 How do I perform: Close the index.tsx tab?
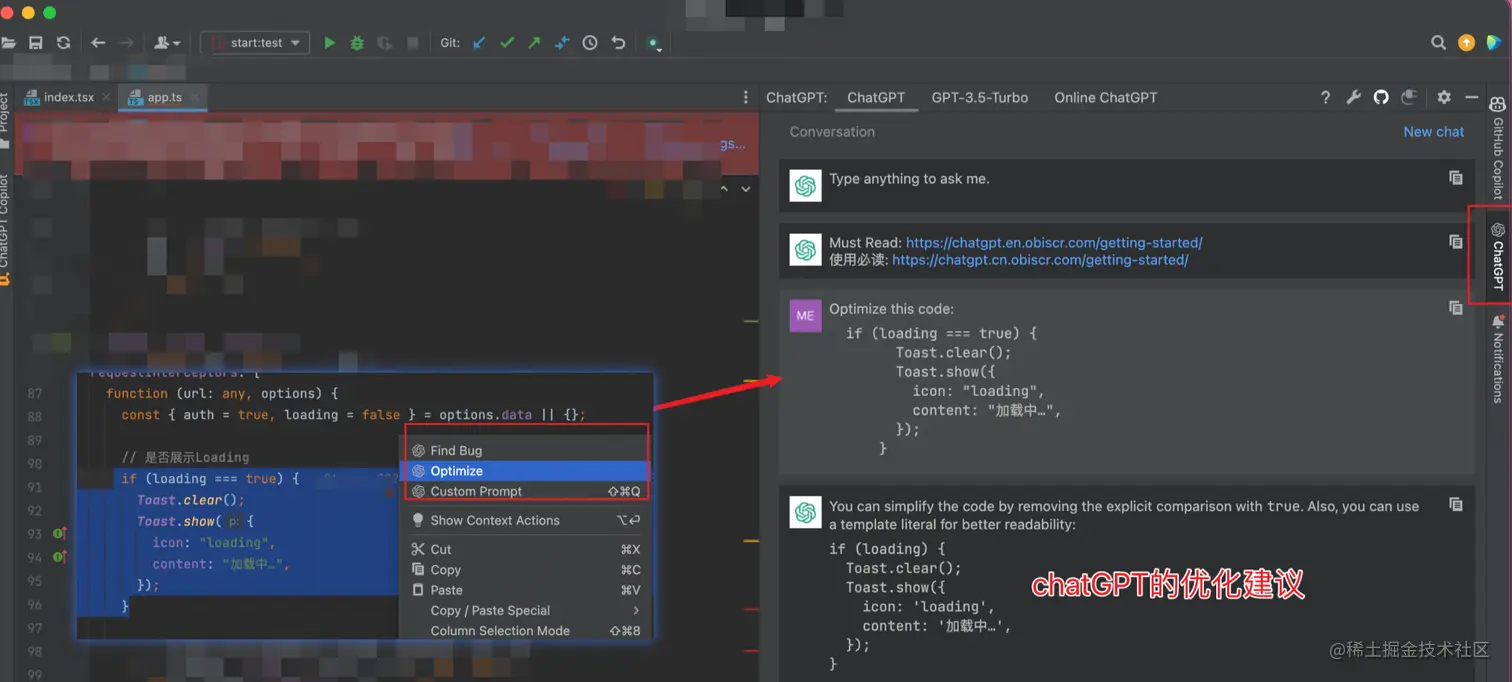point(106,98)
